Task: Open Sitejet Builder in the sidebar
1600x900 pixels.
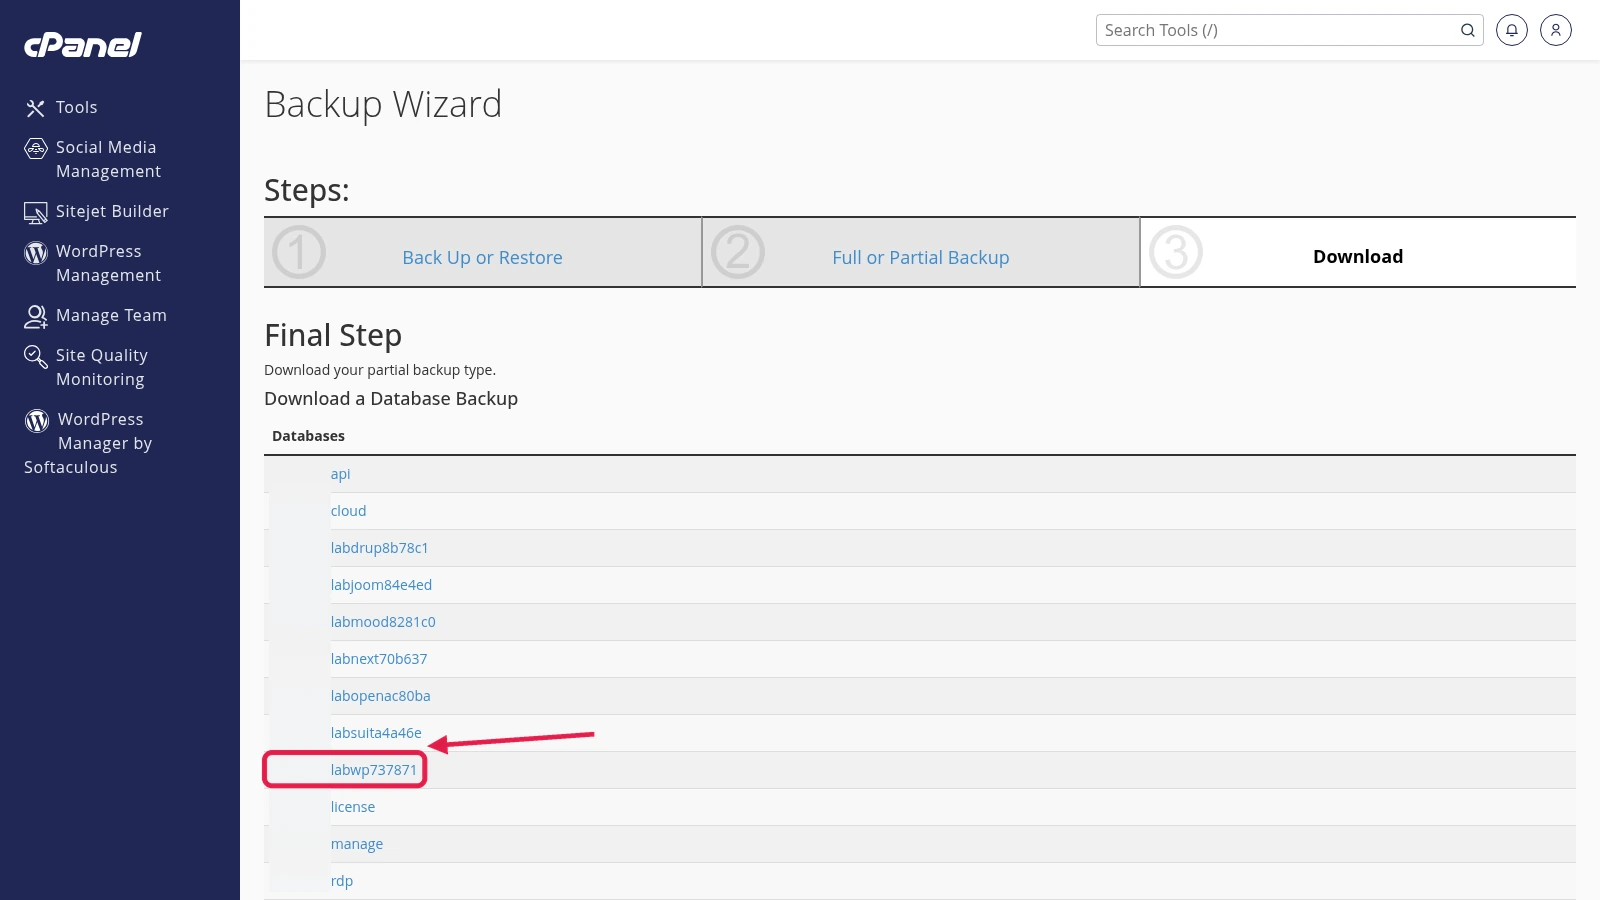Action: [x=112, y=211]
